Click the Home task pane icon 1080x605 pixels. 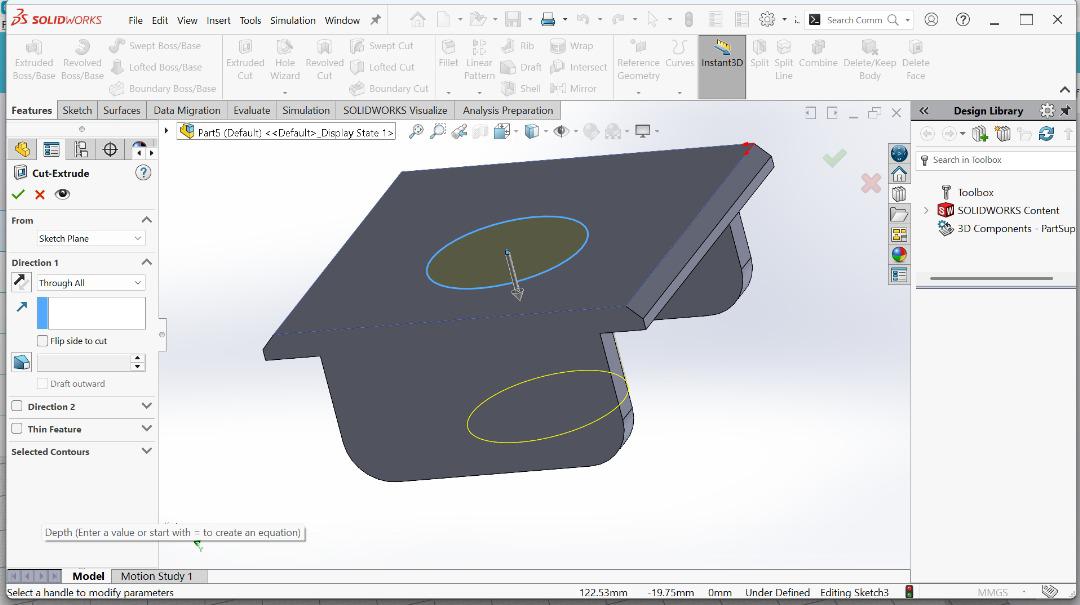click(x=898, y=174)
